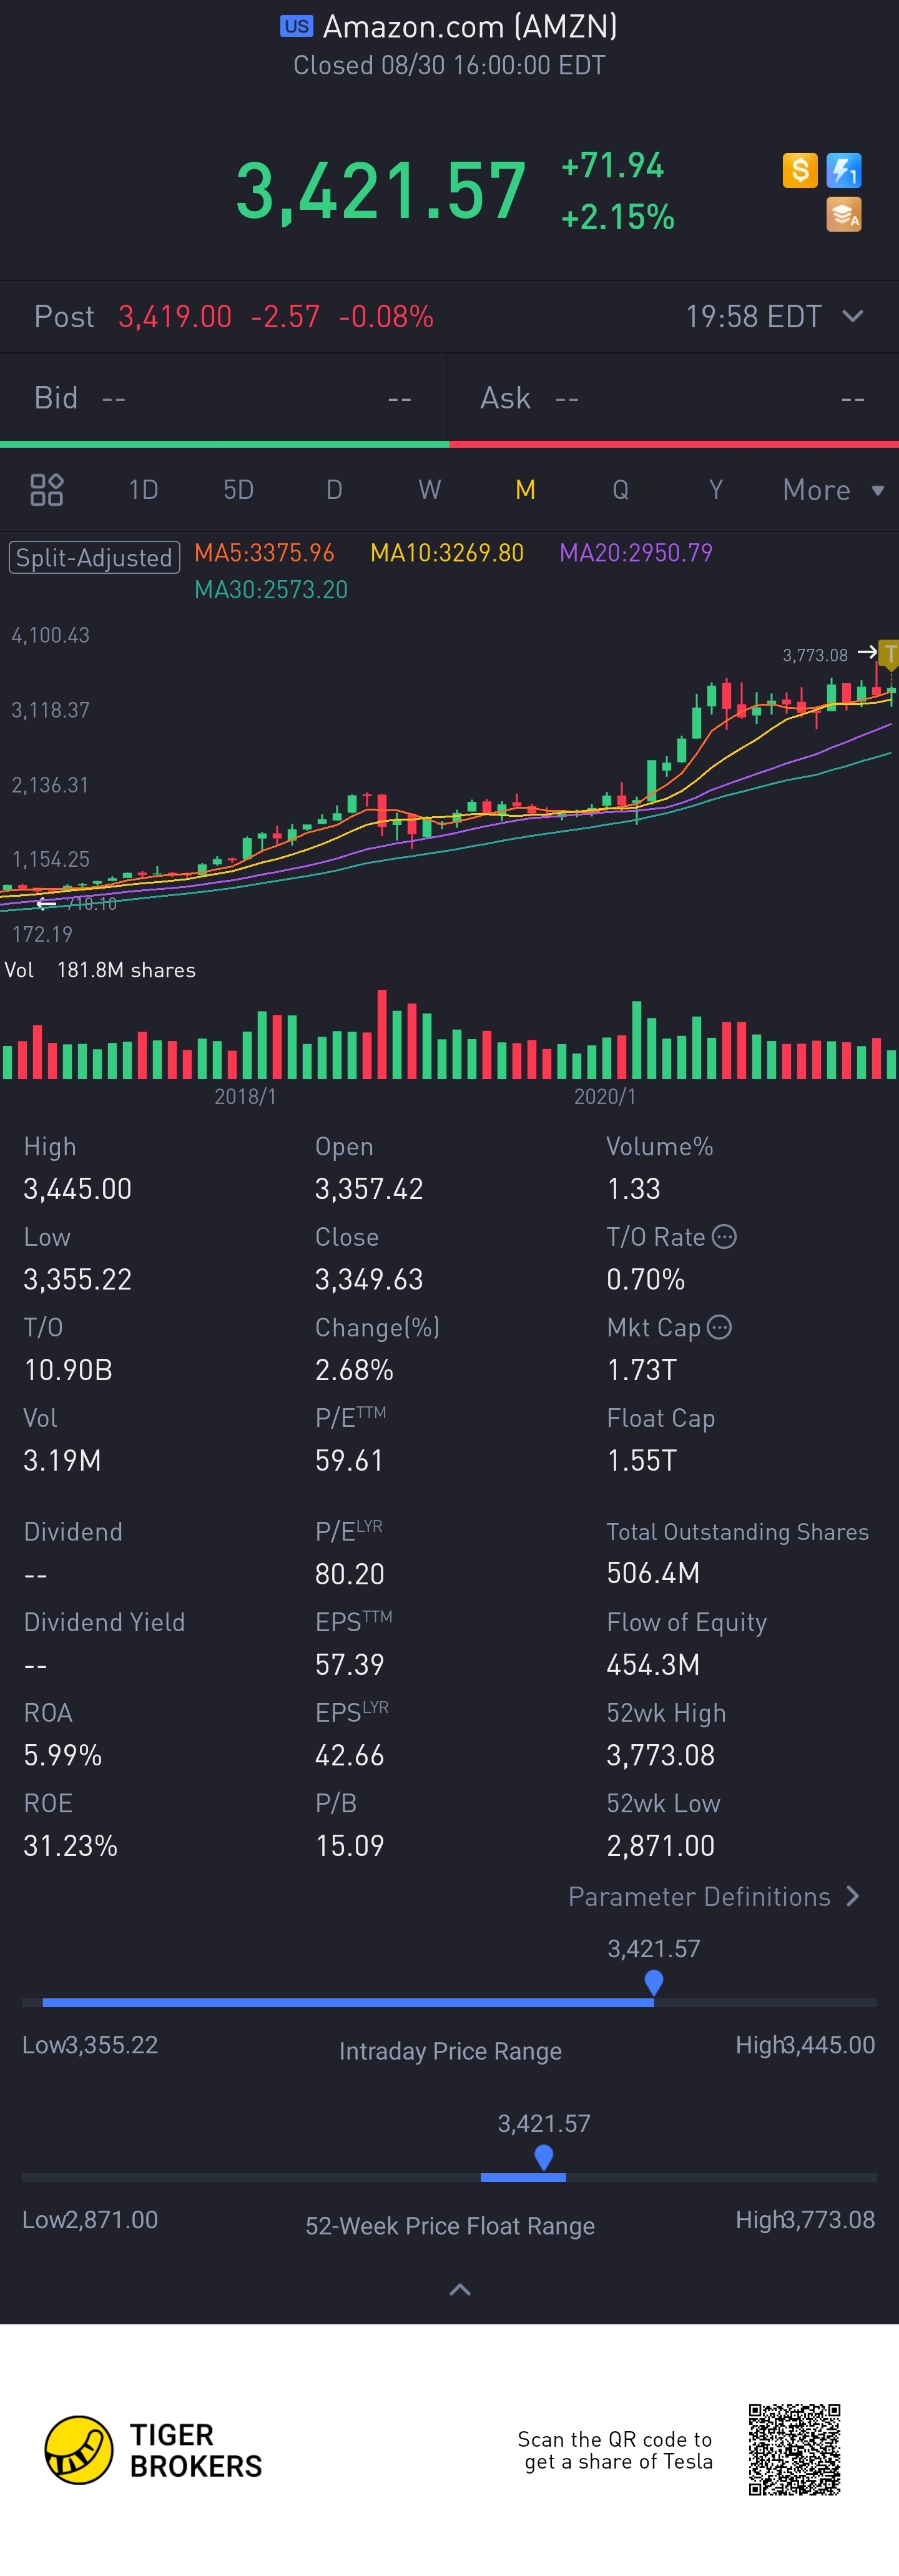Tap the MA30:2573.20 indicator label
This screenshot has width=899, height=2576.
click(x=271, y=590)
